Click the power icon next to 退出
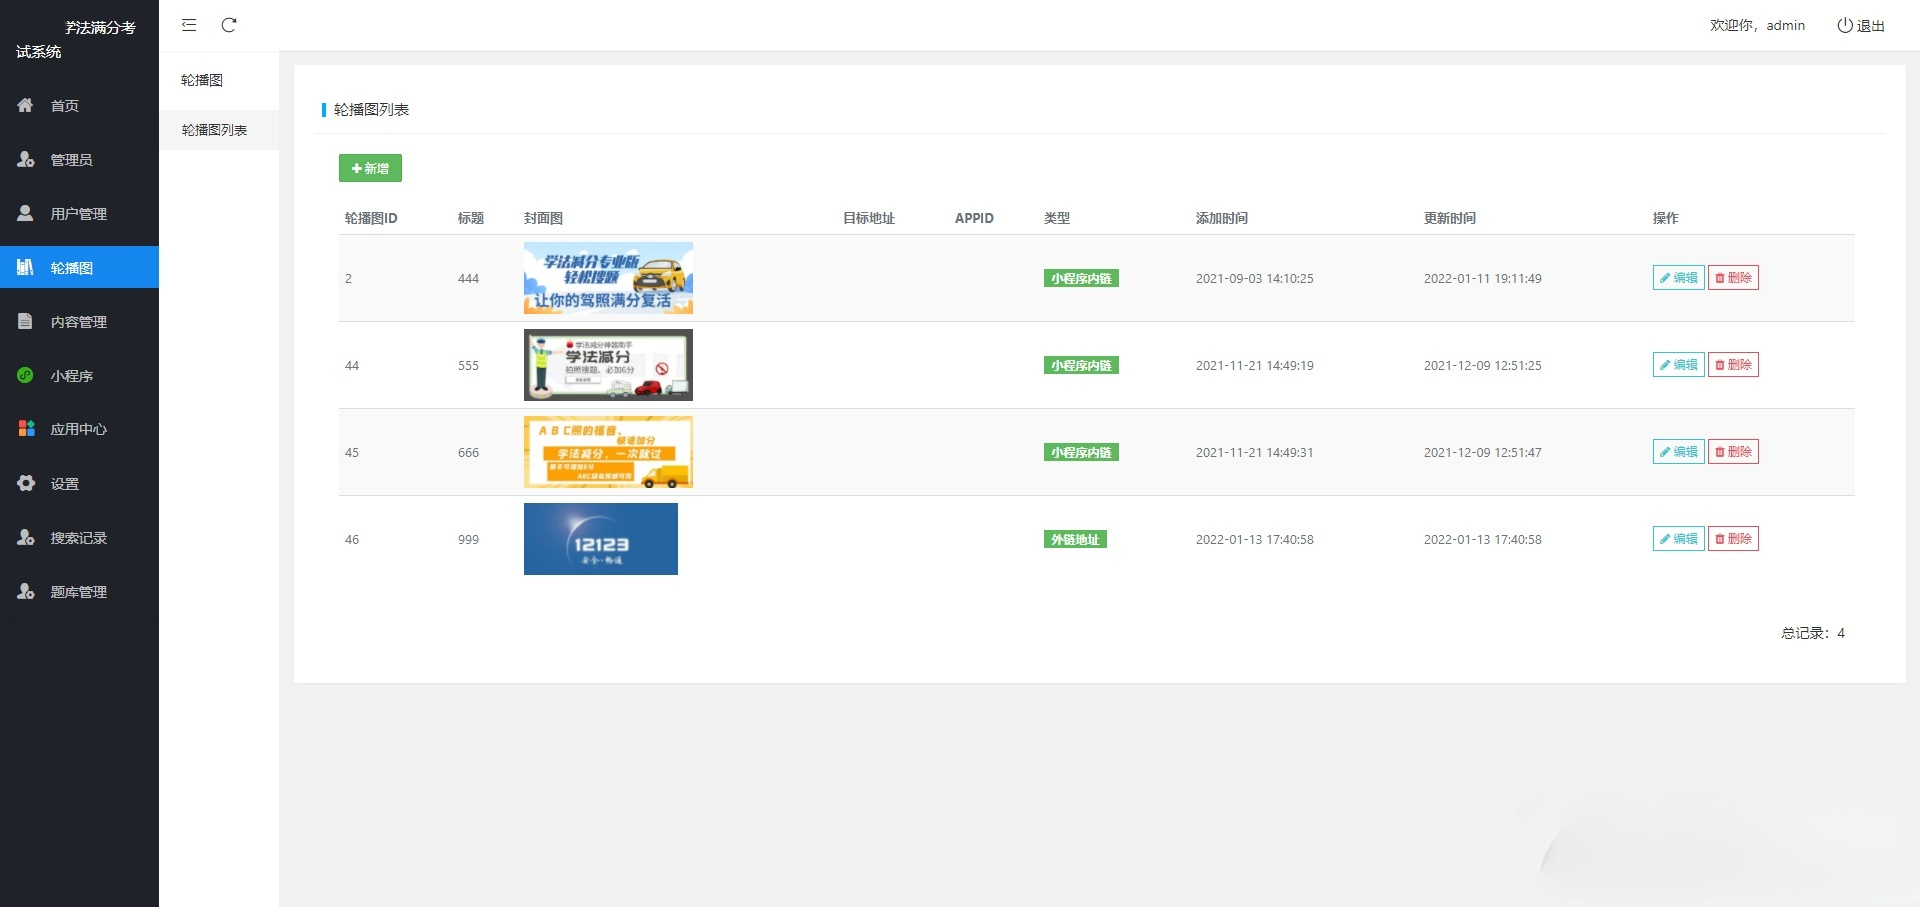1920x907 pixels. click(1843, 25)
